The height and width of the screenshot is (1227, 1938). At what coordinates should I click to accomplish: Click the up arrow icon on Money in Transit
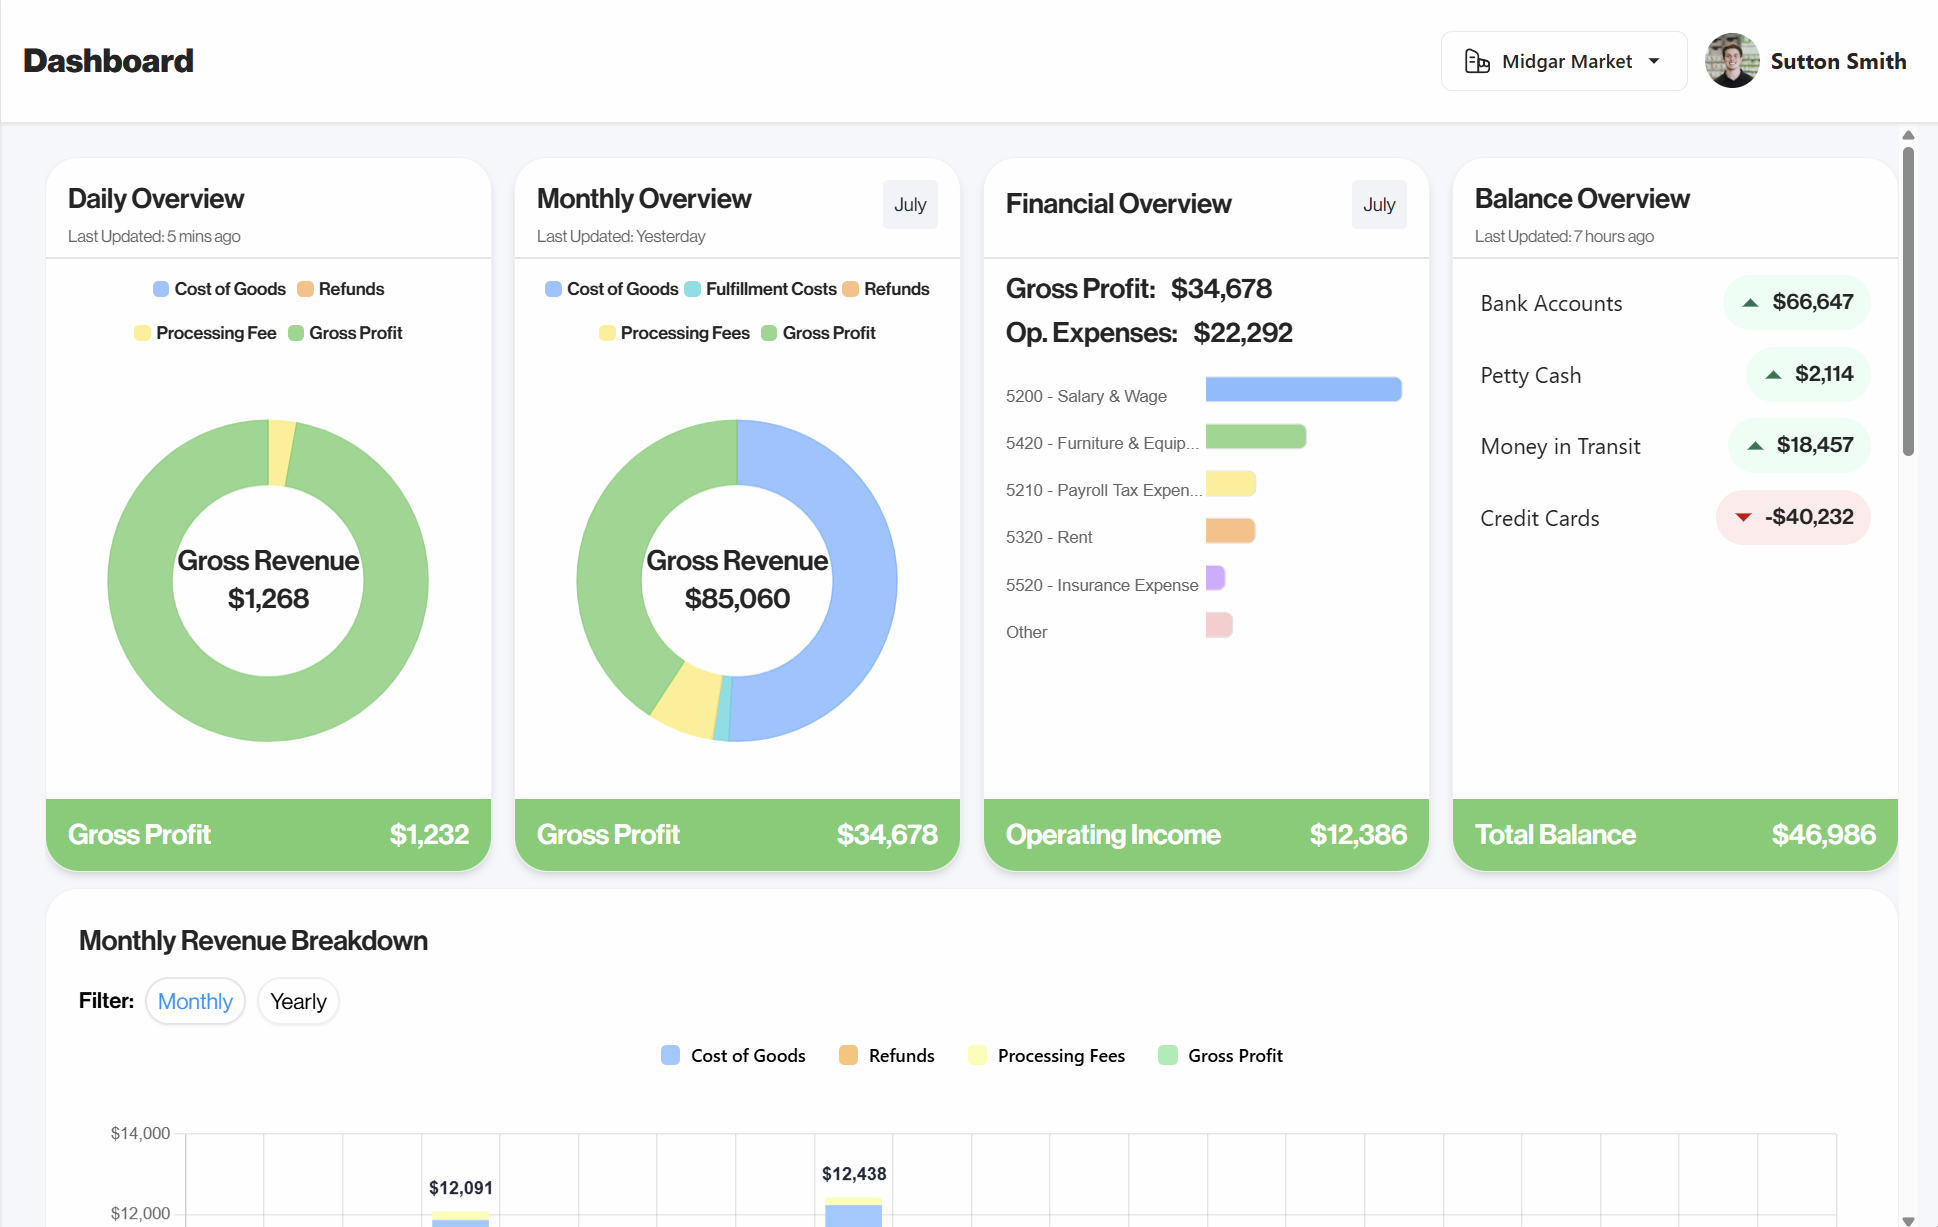(x=1755, y=446)
